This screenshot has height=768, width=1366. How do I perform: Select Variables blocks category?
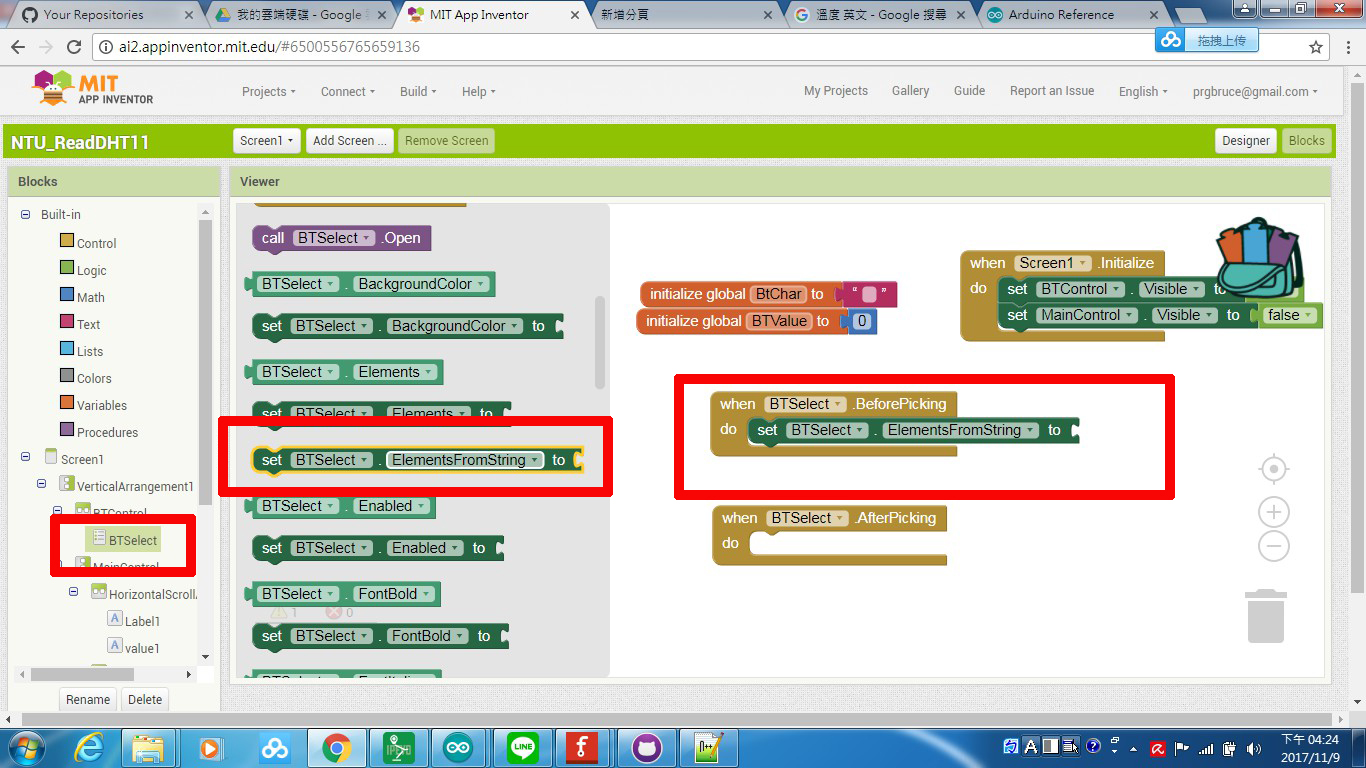[102, 405]
